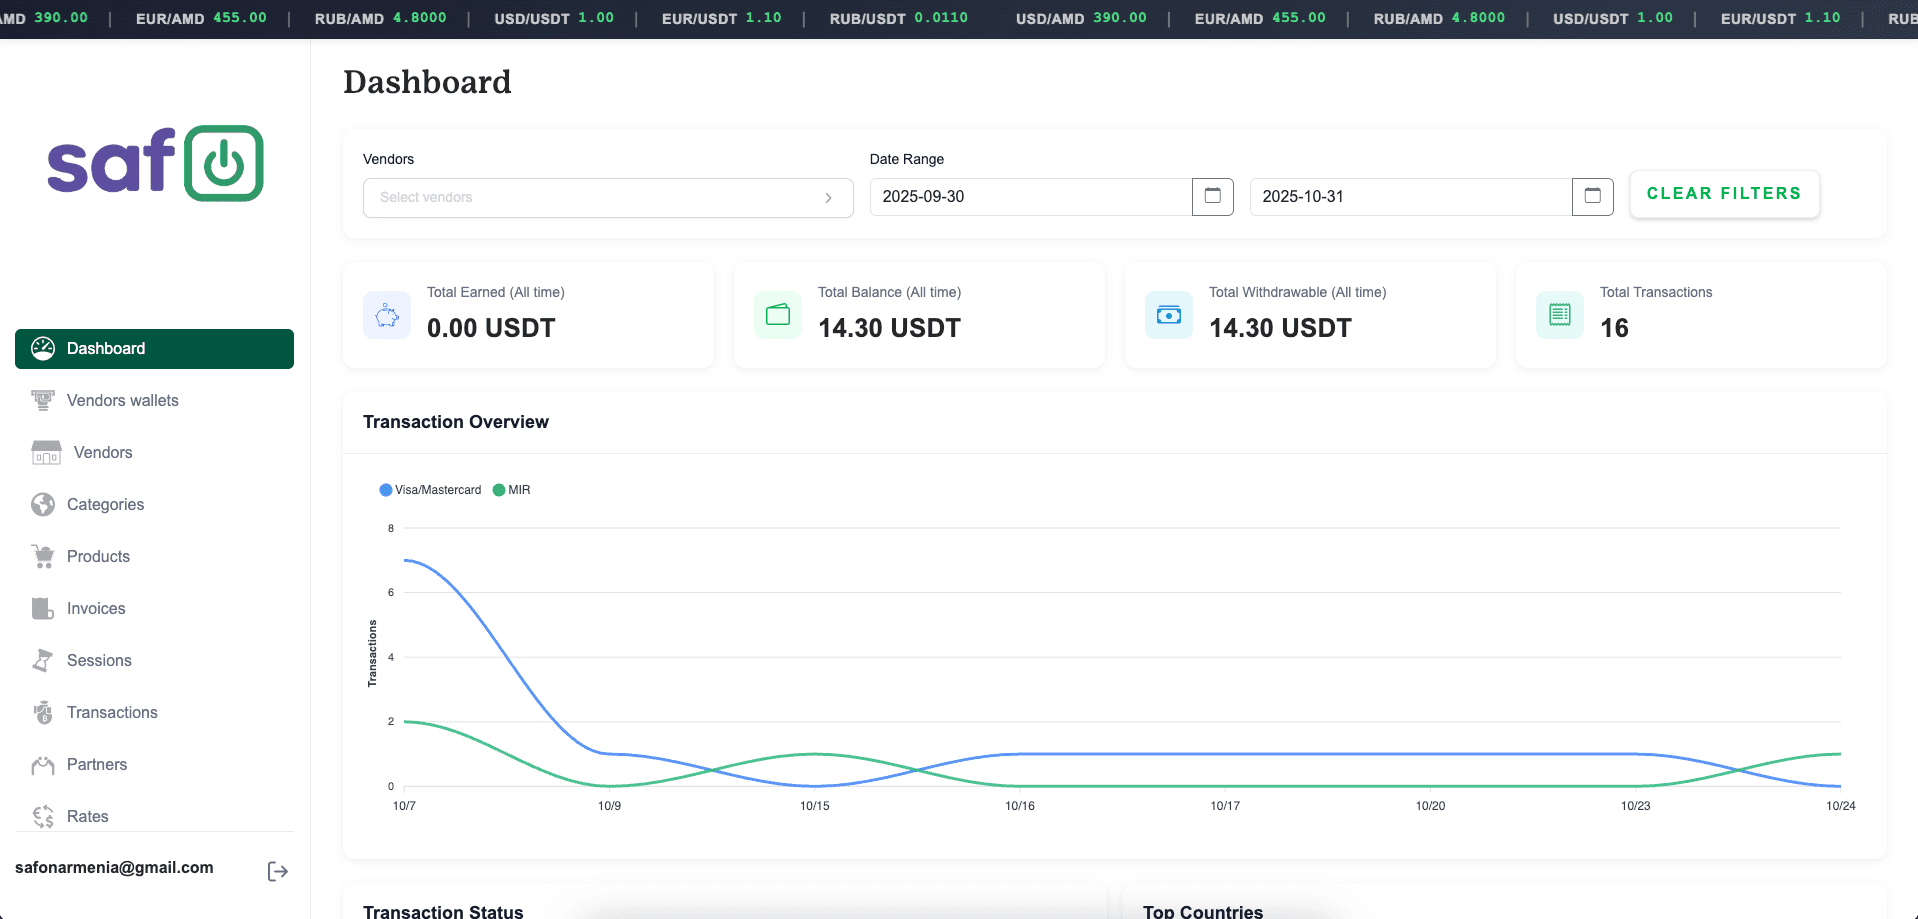
Task: Open the Rates sidebar link
Action: click(x=87, y=817)
